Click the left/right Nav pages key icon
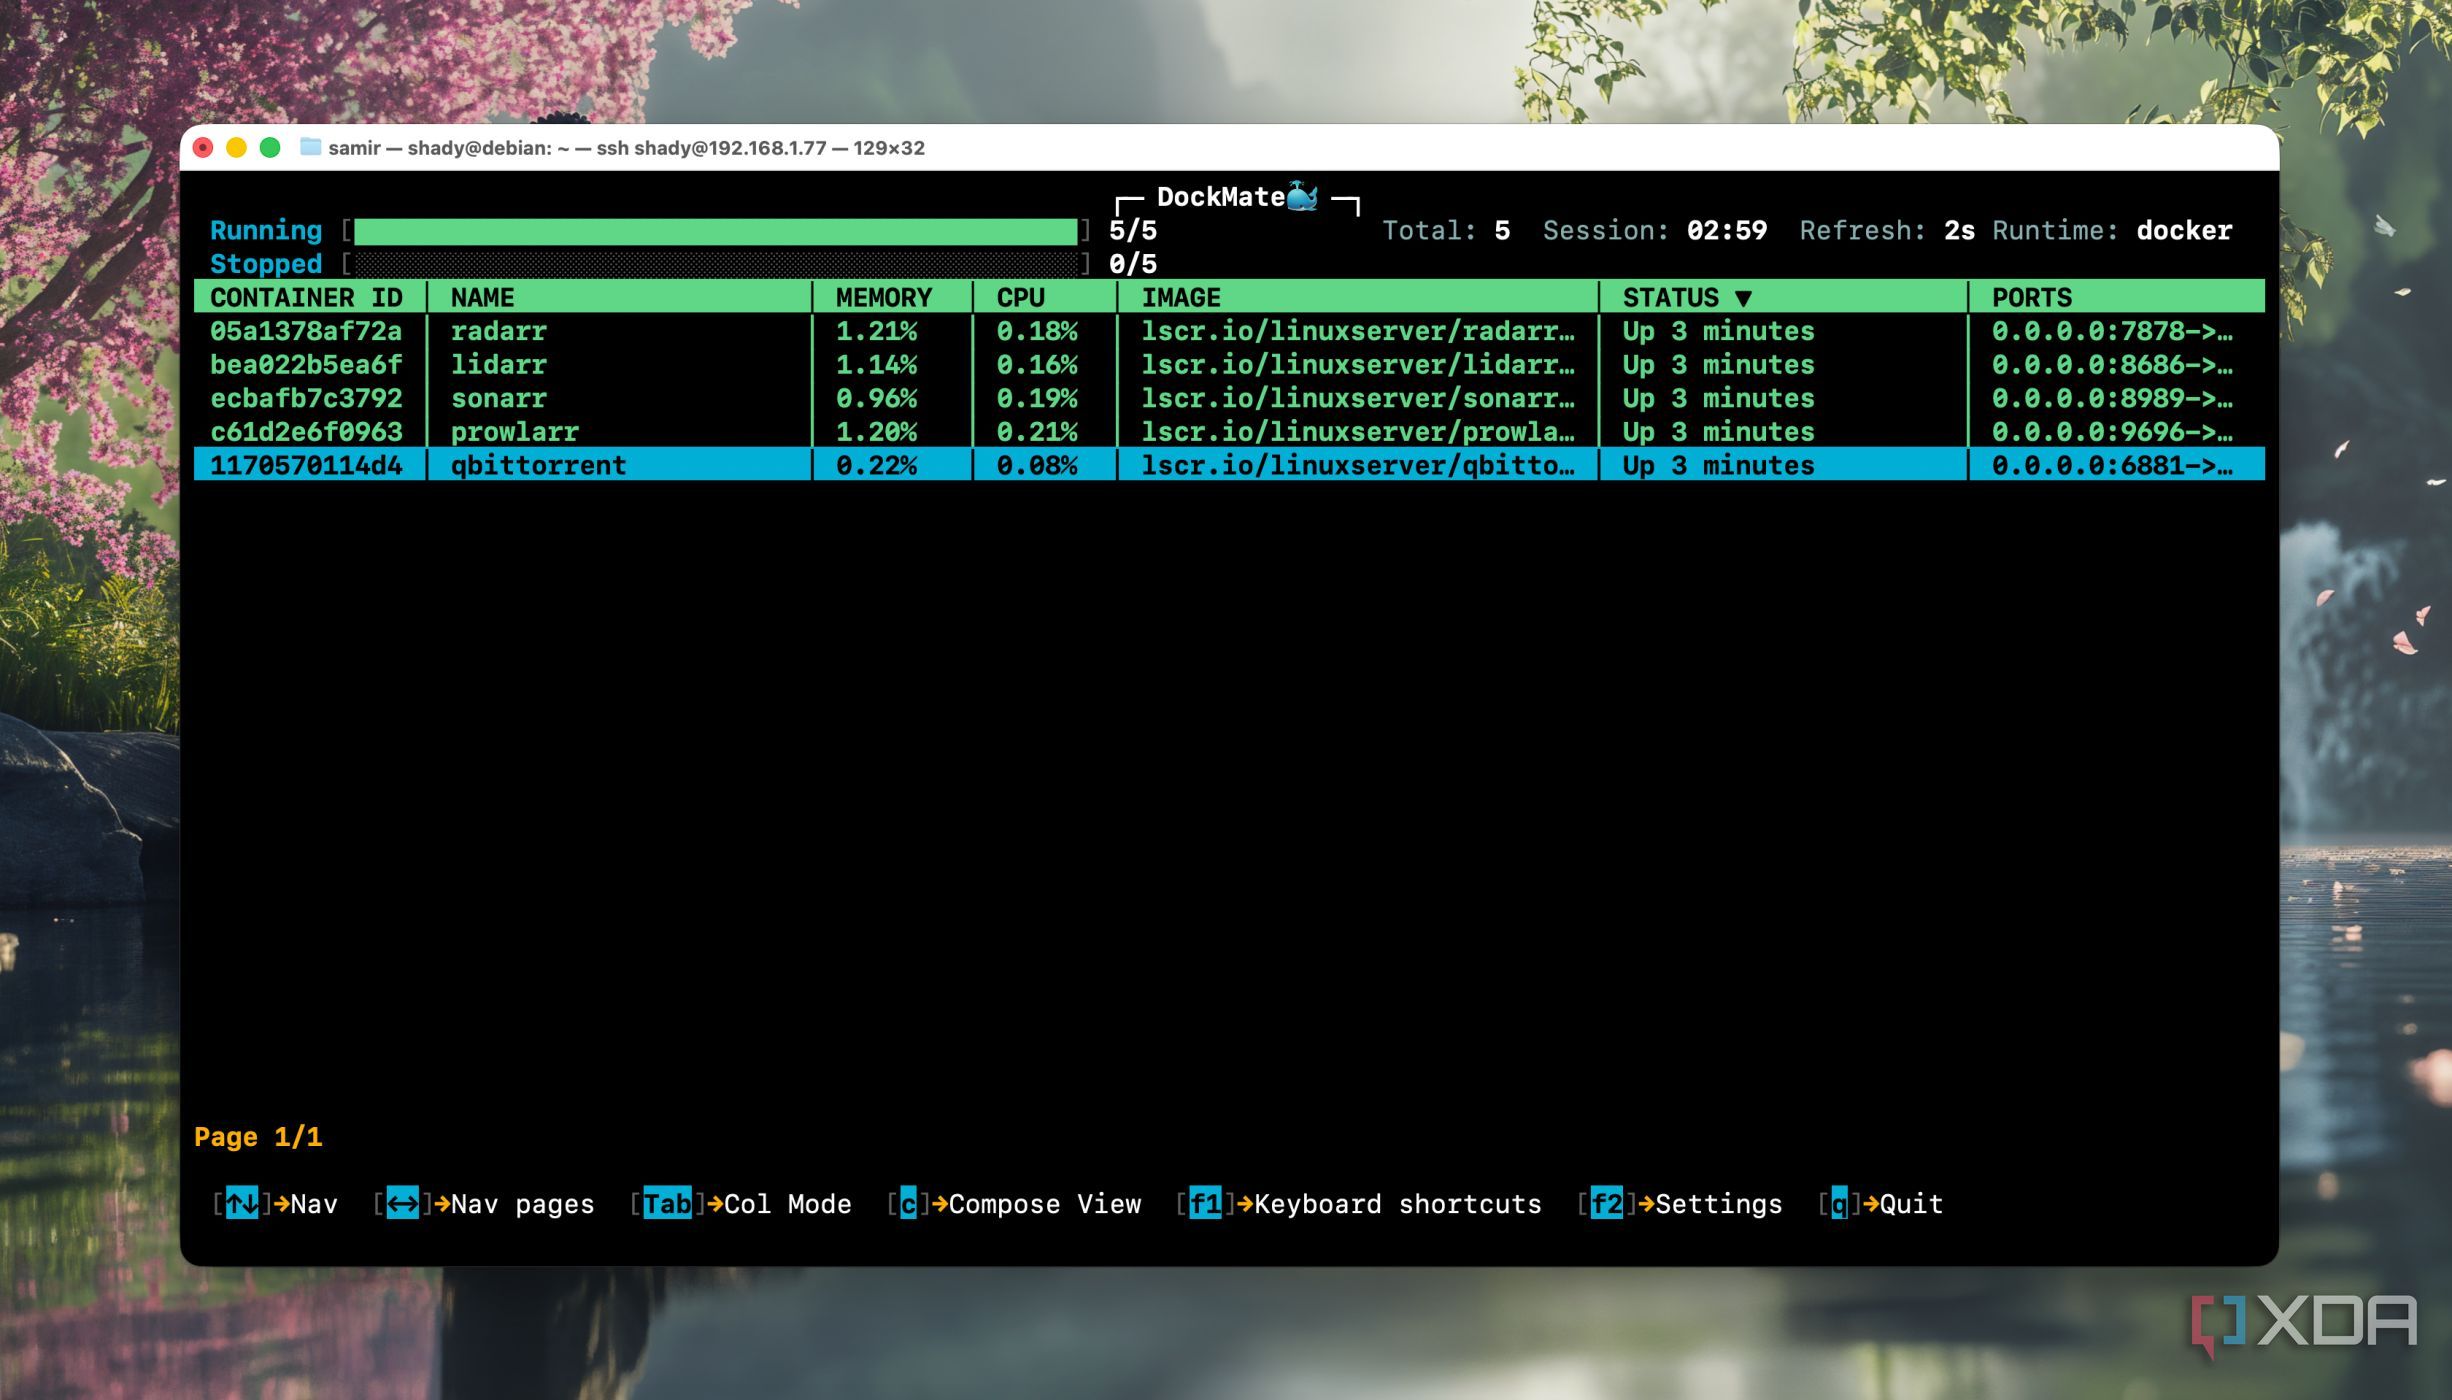The image size is (2452, 1400). click(x=402, y=1203)
